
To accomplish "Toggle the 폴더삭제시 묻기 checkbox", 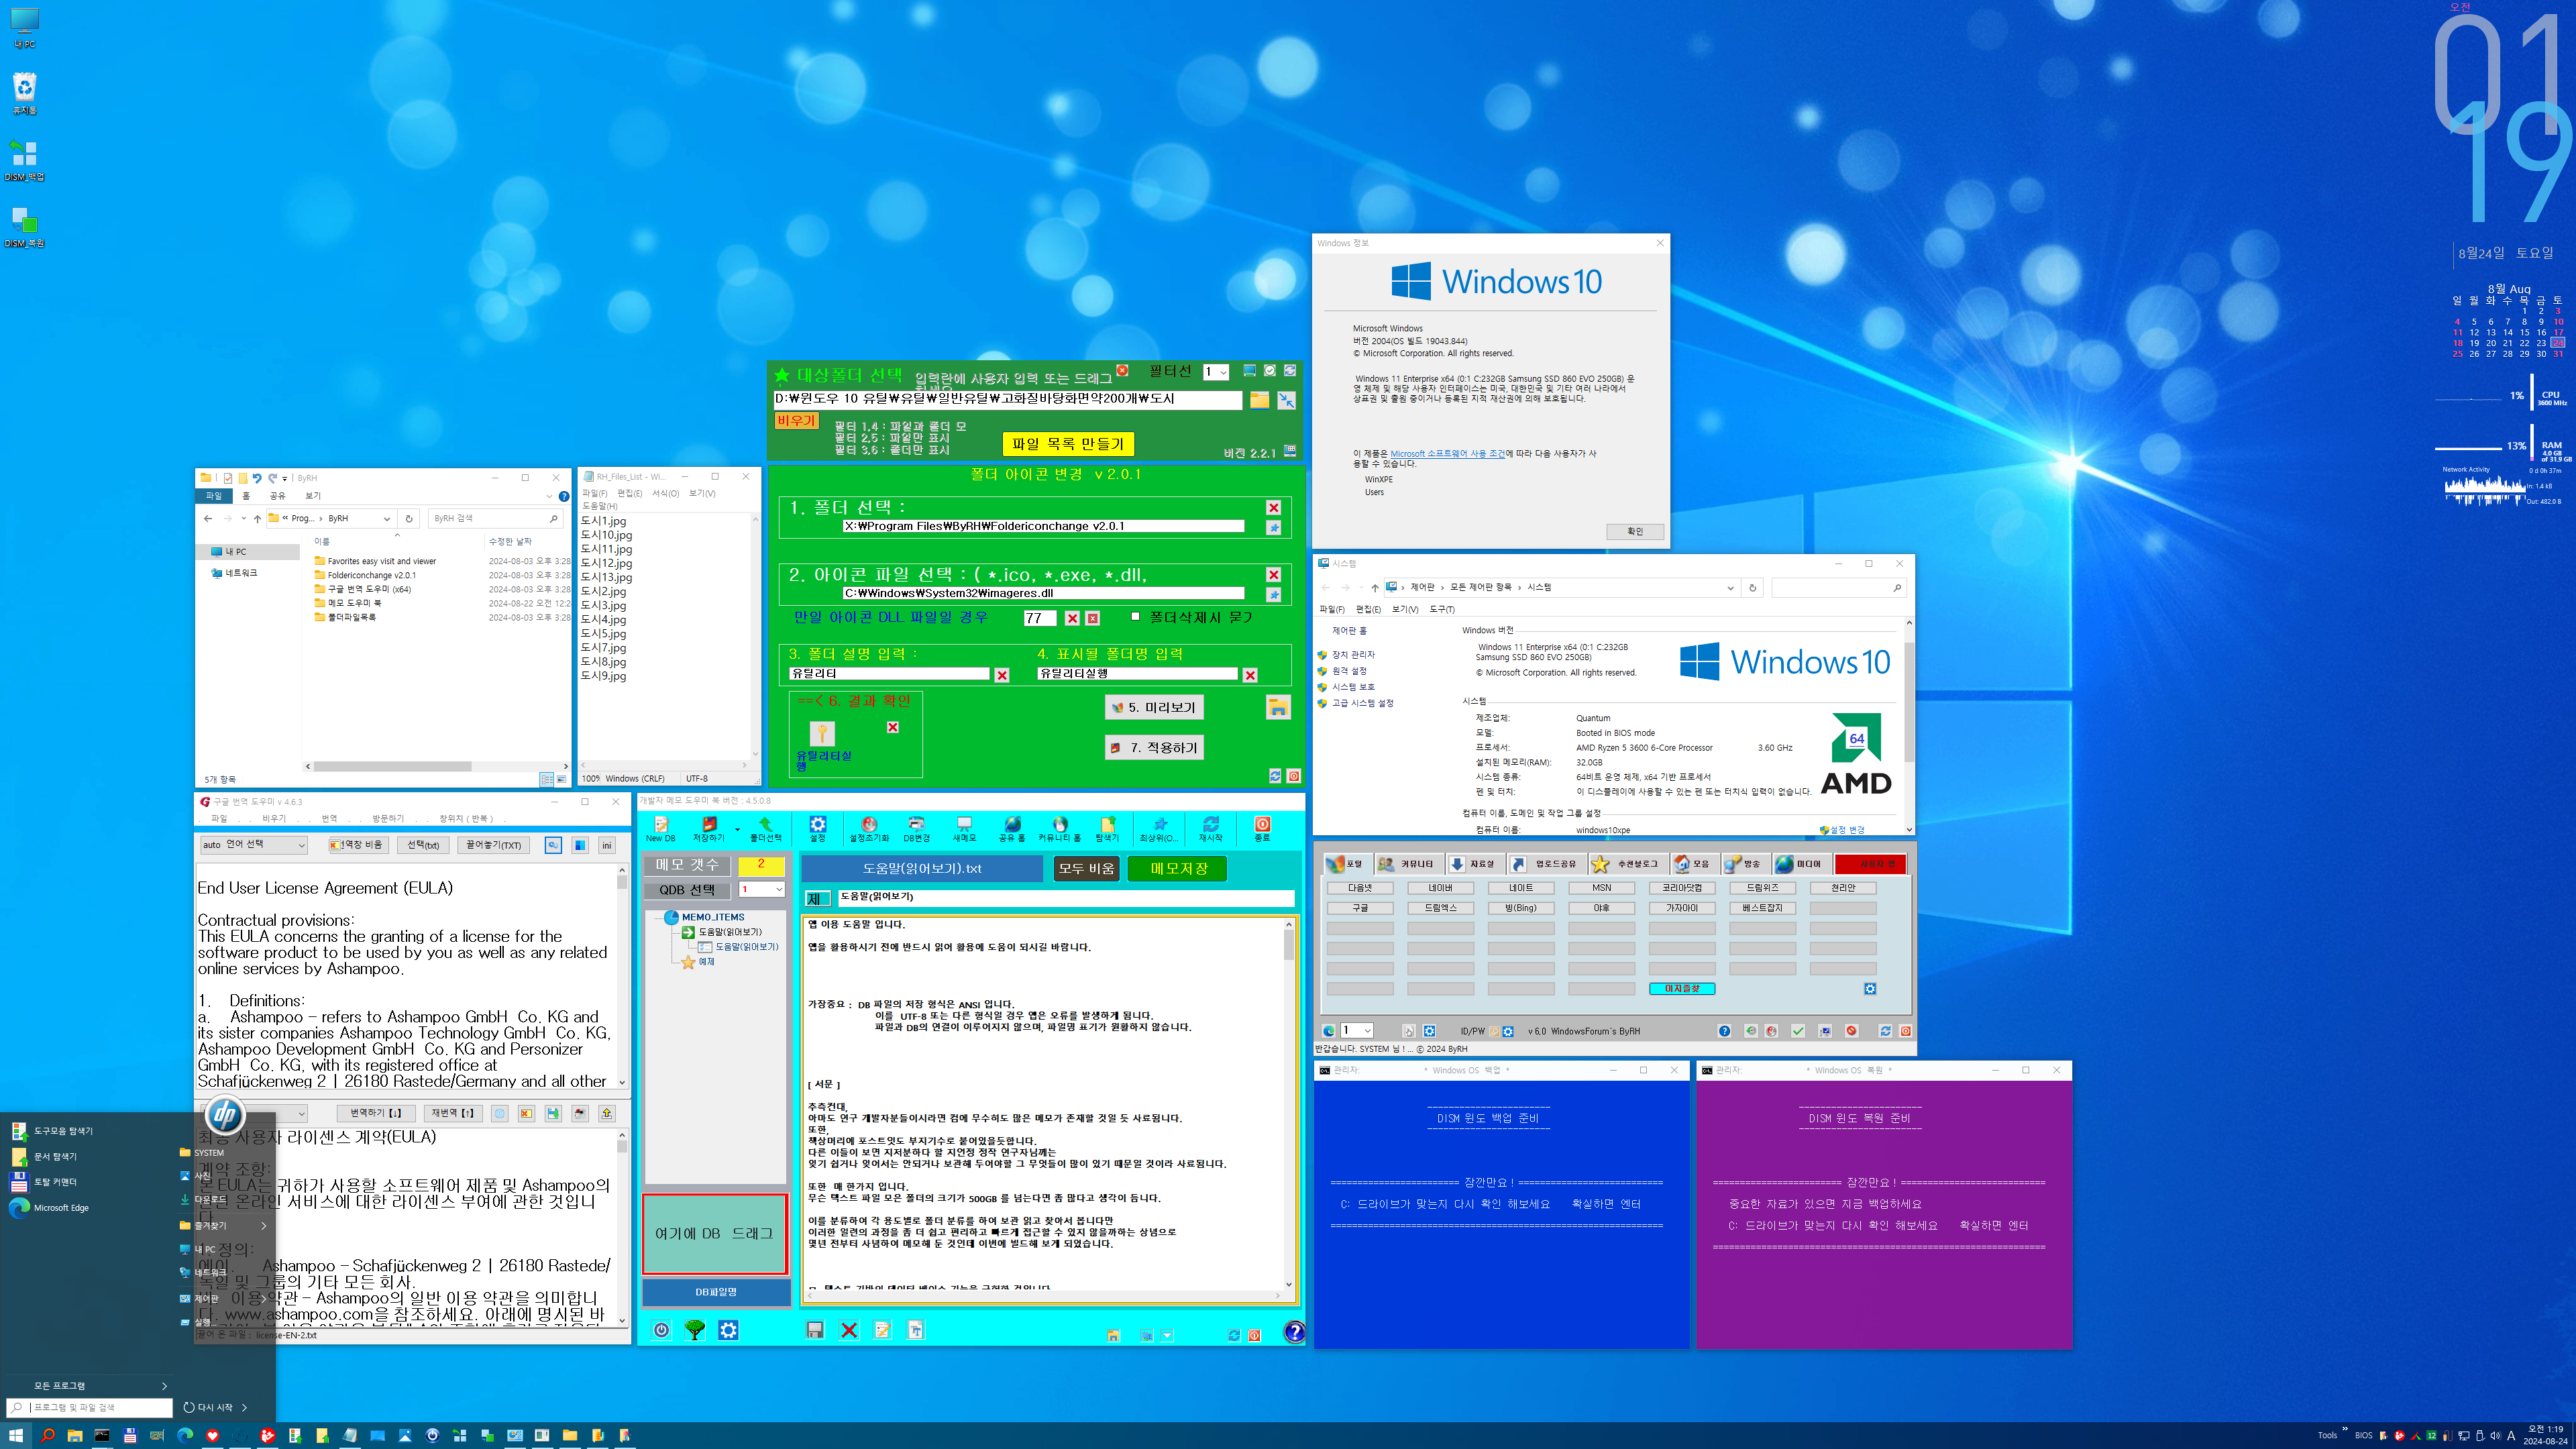I will [1135, 617].
